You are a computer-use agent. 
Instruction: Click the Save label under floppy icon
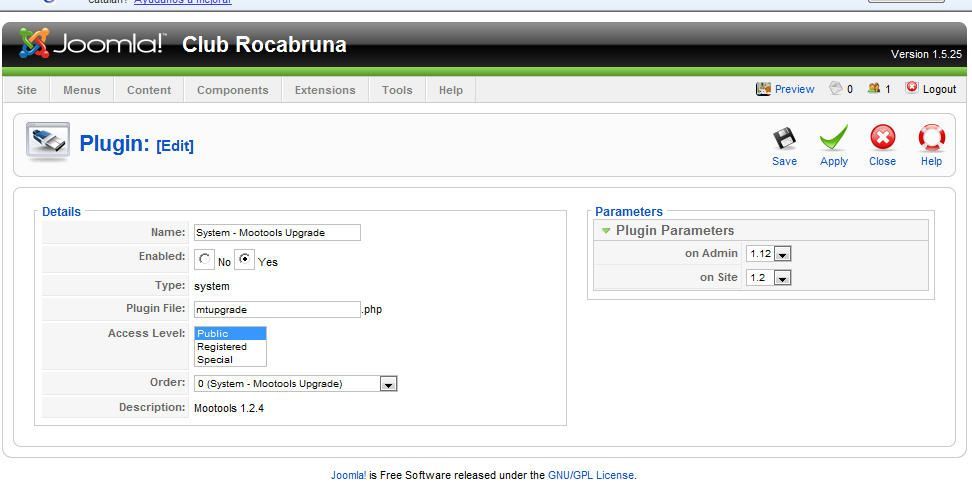click(784, 161)
